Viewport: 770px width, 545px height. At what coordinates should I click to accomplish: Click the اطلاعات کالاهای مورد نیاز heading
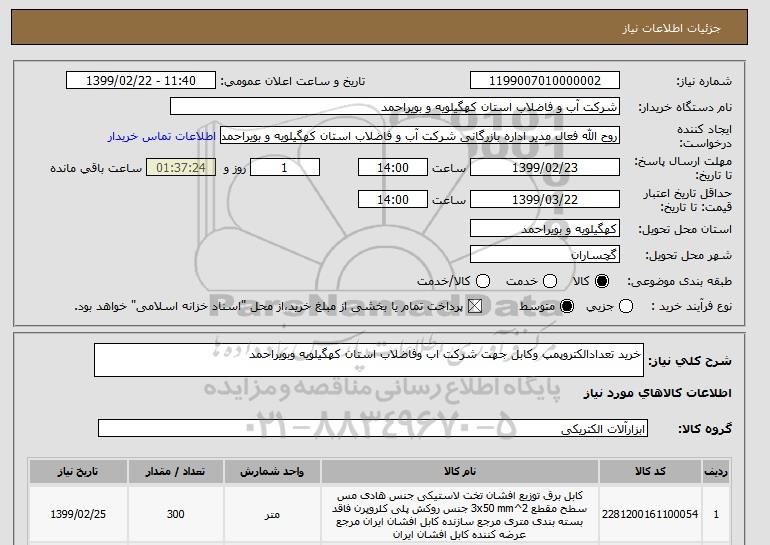coord(658,393)
